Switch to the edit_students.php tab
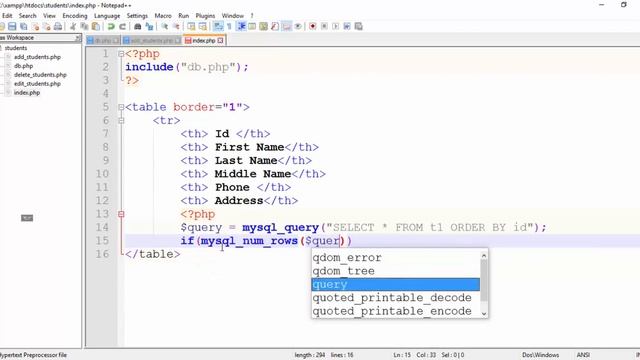The image size is (640, 360). [x=151, y=40]
